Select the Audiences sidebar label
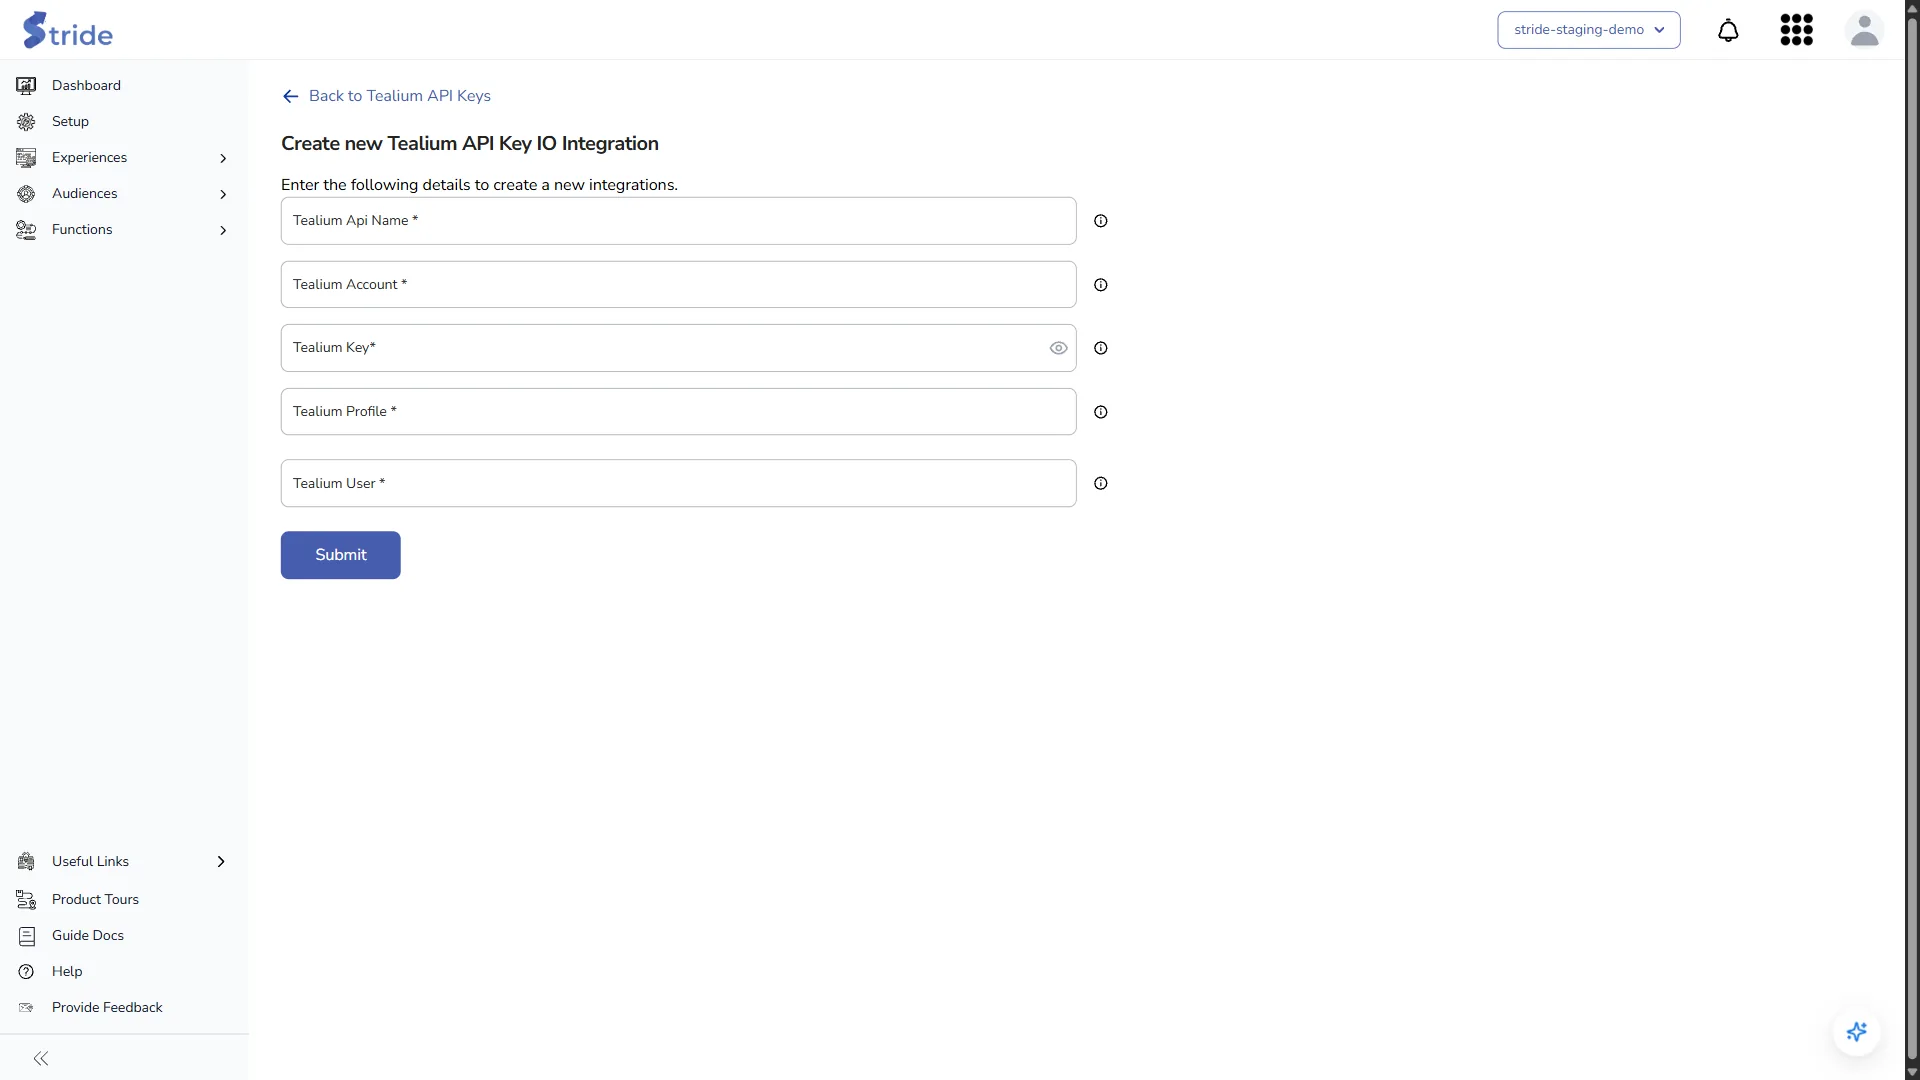Image resolution: width=1920 pixels, height=1080 pixels. (84, 194)
